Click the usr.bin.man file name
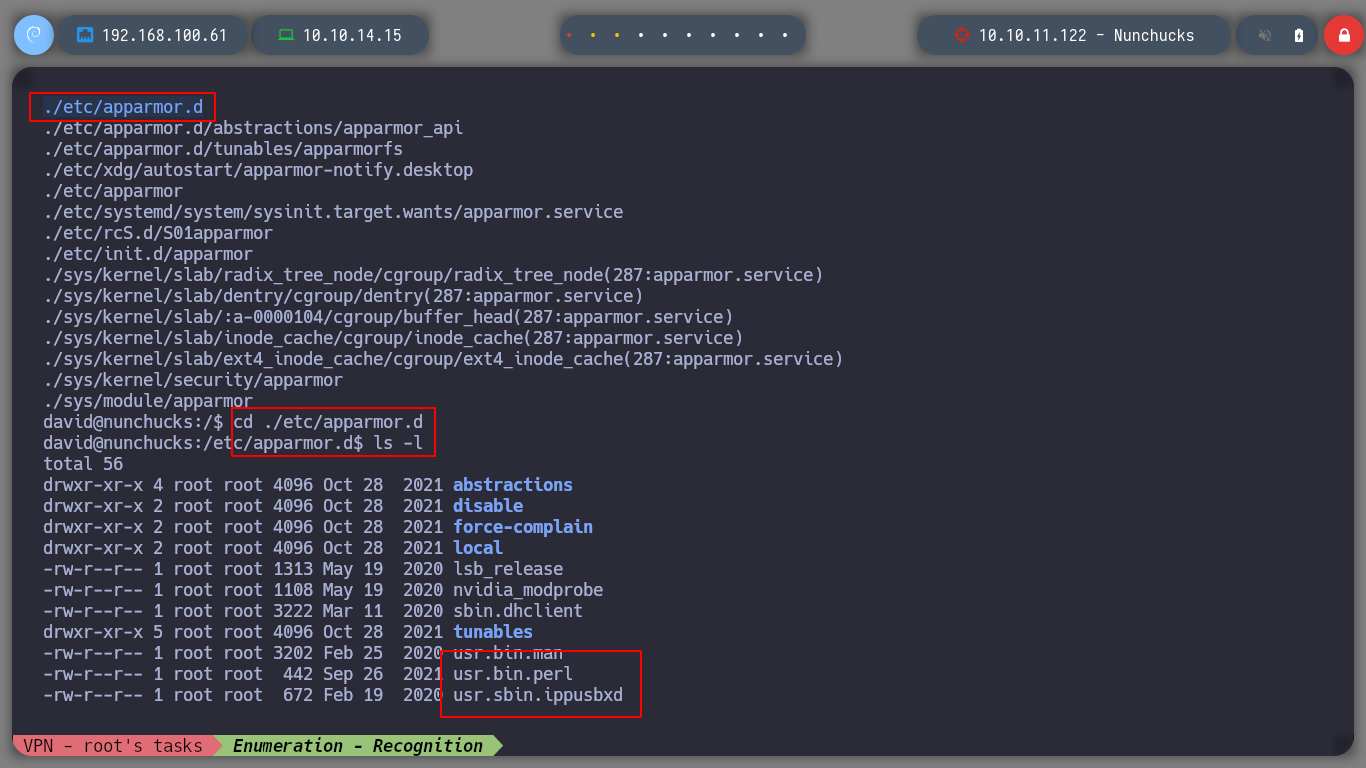 508,653
